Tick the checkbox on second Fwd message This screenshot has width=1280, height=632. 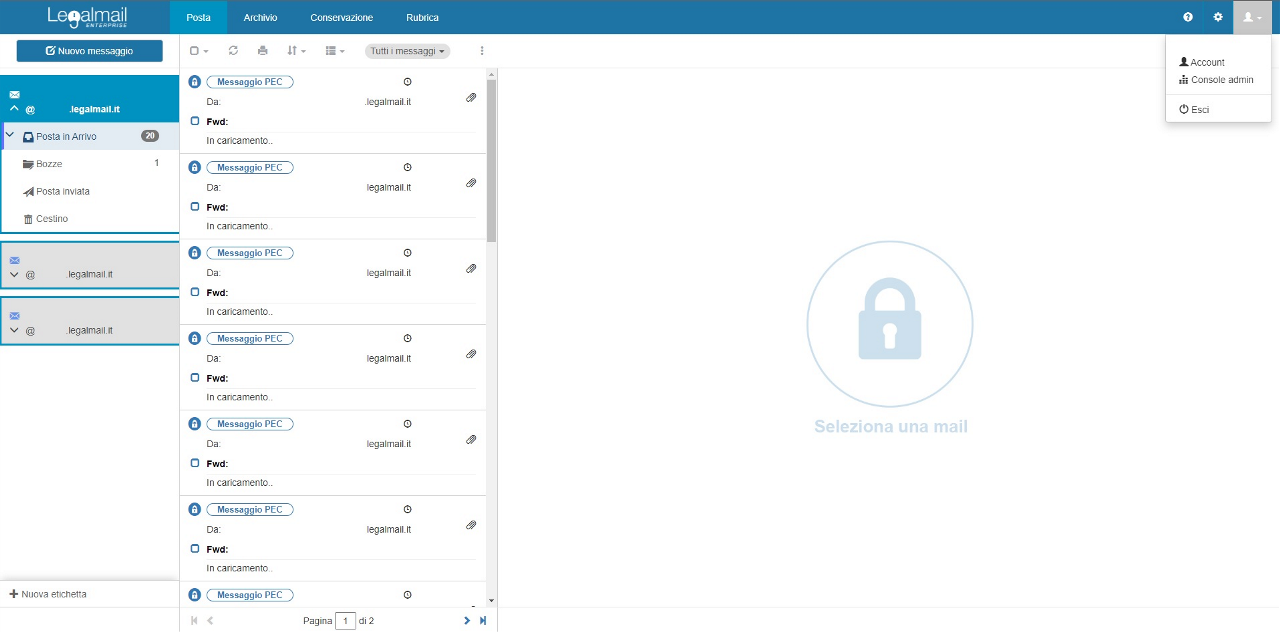(x=195, y=207)
